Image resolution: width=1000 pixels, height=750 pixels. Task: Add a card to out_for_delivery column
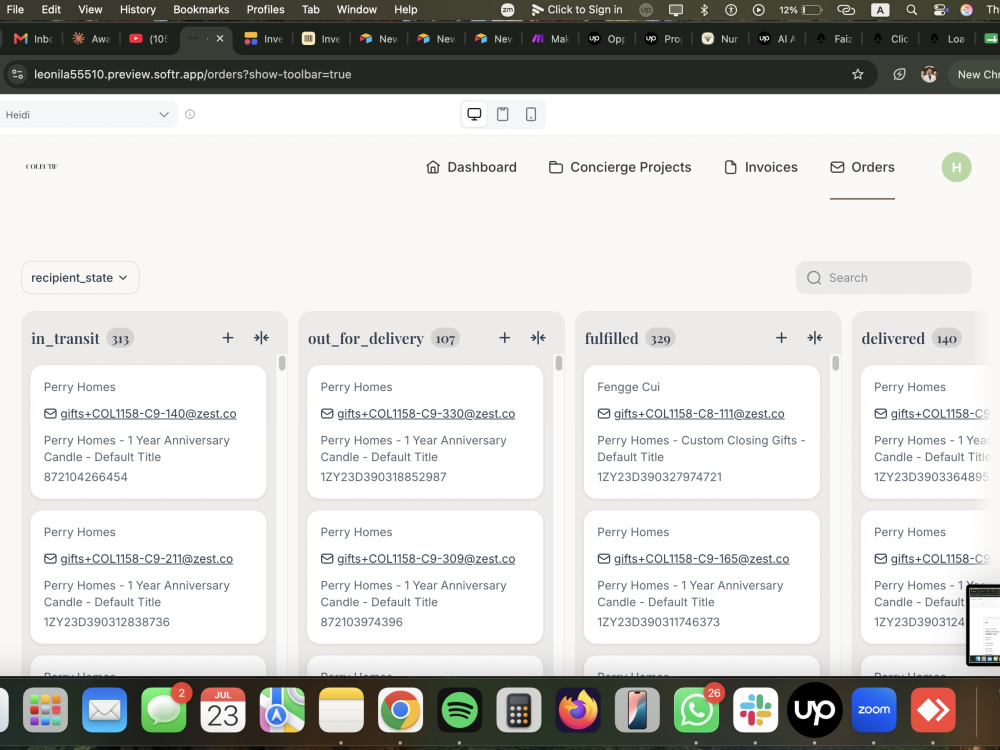coord(504,338)
